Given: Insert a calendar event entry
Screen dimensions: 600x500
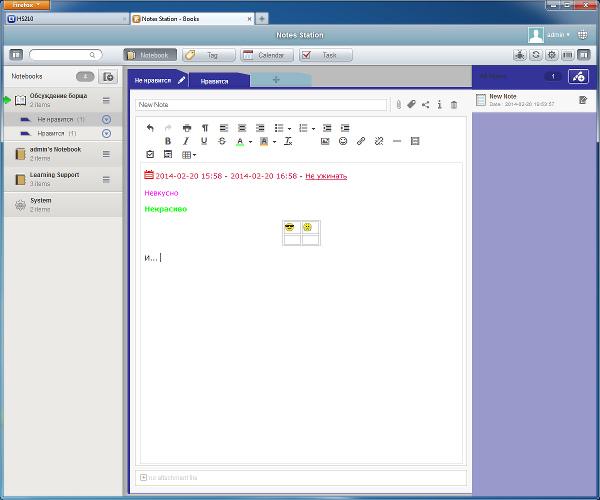Looking at the screenshot, I should coord(168,155).
